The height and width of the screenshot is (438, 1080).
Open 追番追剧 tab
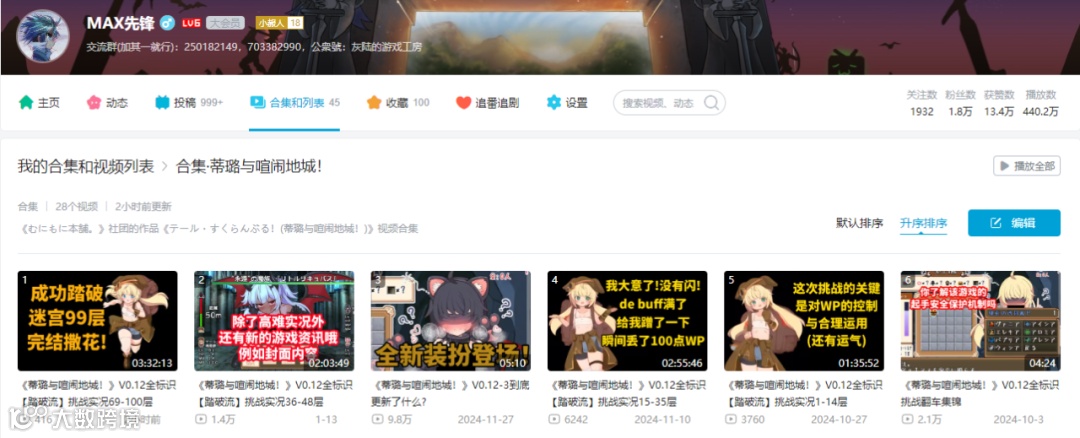(x=488, y=103)
